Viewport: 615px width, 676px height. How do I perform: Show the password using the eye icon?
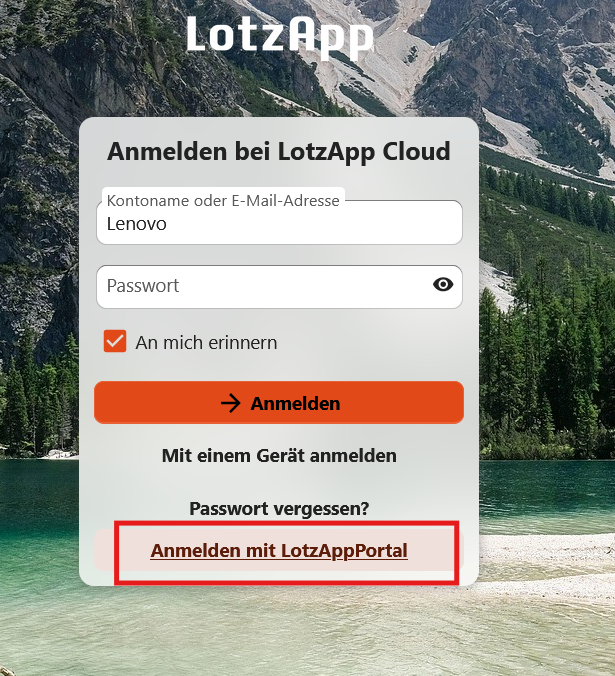[x=443, y=285]
